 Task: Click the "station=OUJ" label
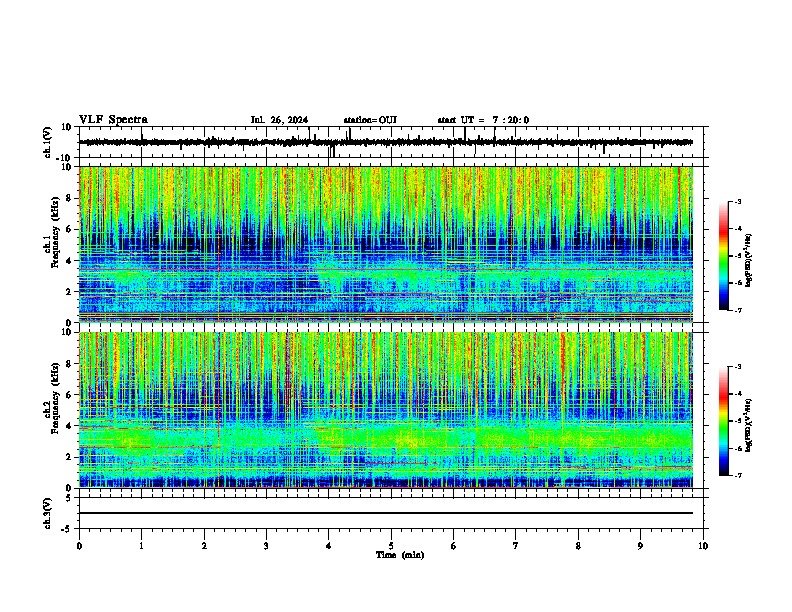pos(370,120)
